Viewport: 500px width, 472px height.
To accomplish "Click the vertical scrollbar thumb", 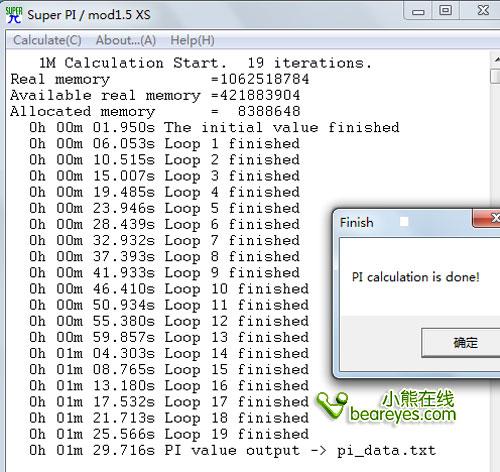I will [496, 76].
